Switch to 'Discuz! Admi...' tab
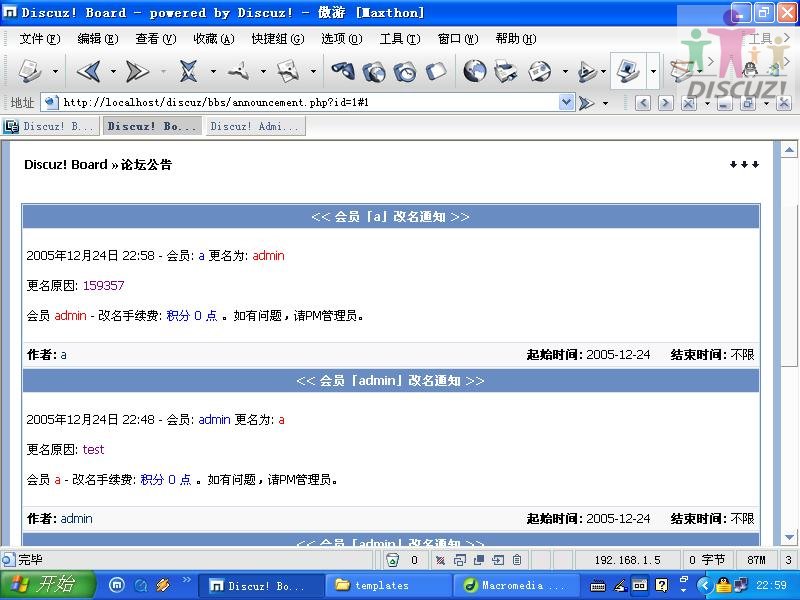Screen dimensions: 800x600 (x=255, y=126)
